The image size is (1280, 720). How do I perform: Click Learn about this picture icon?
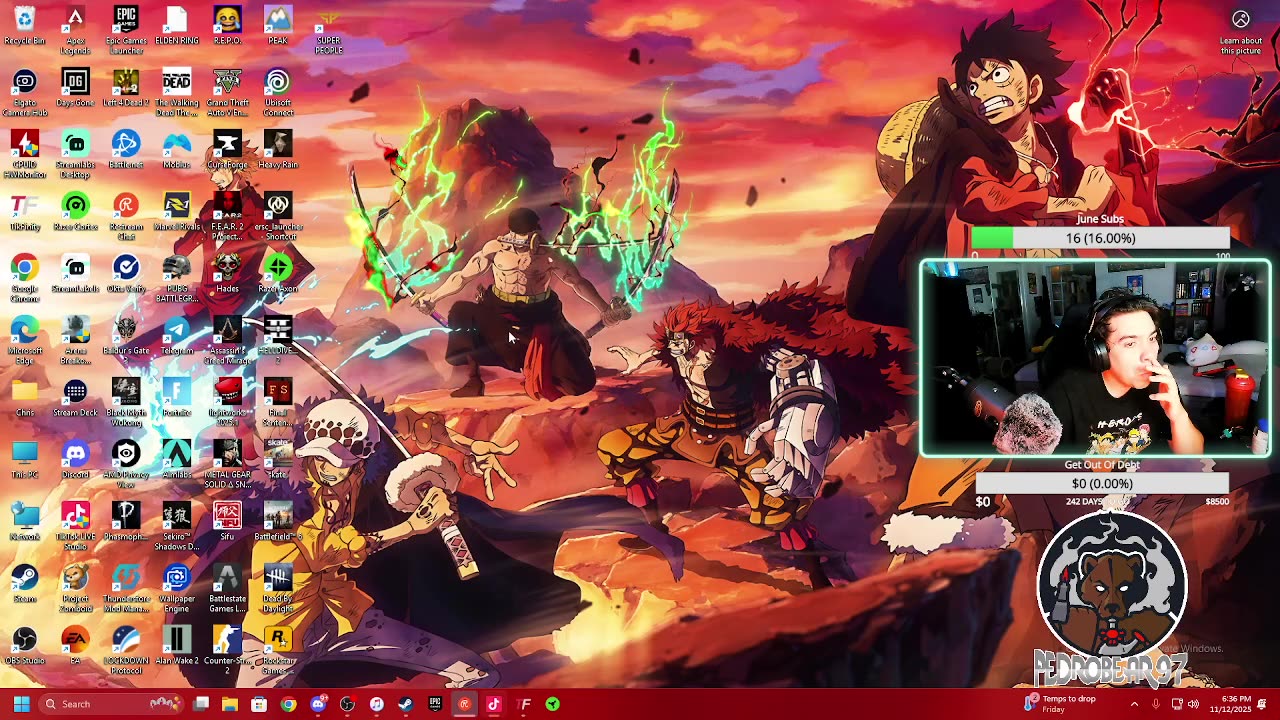coord(1241,33)
